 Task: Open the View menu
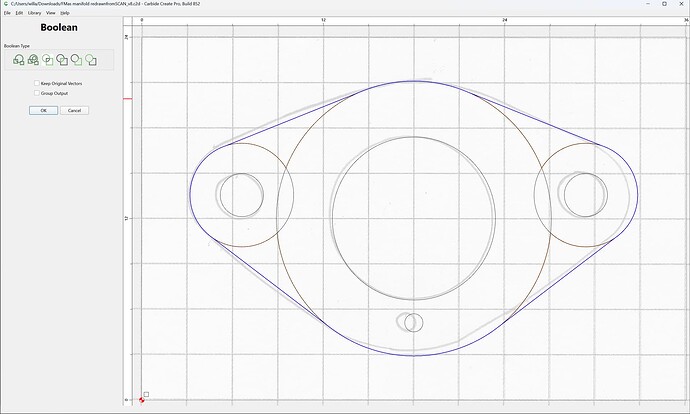point(51,13)
